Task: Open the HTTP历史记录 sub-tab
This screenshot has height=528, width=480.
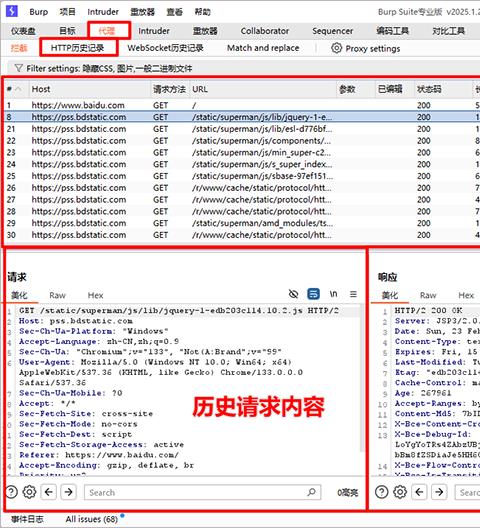Action: (77, 48)
